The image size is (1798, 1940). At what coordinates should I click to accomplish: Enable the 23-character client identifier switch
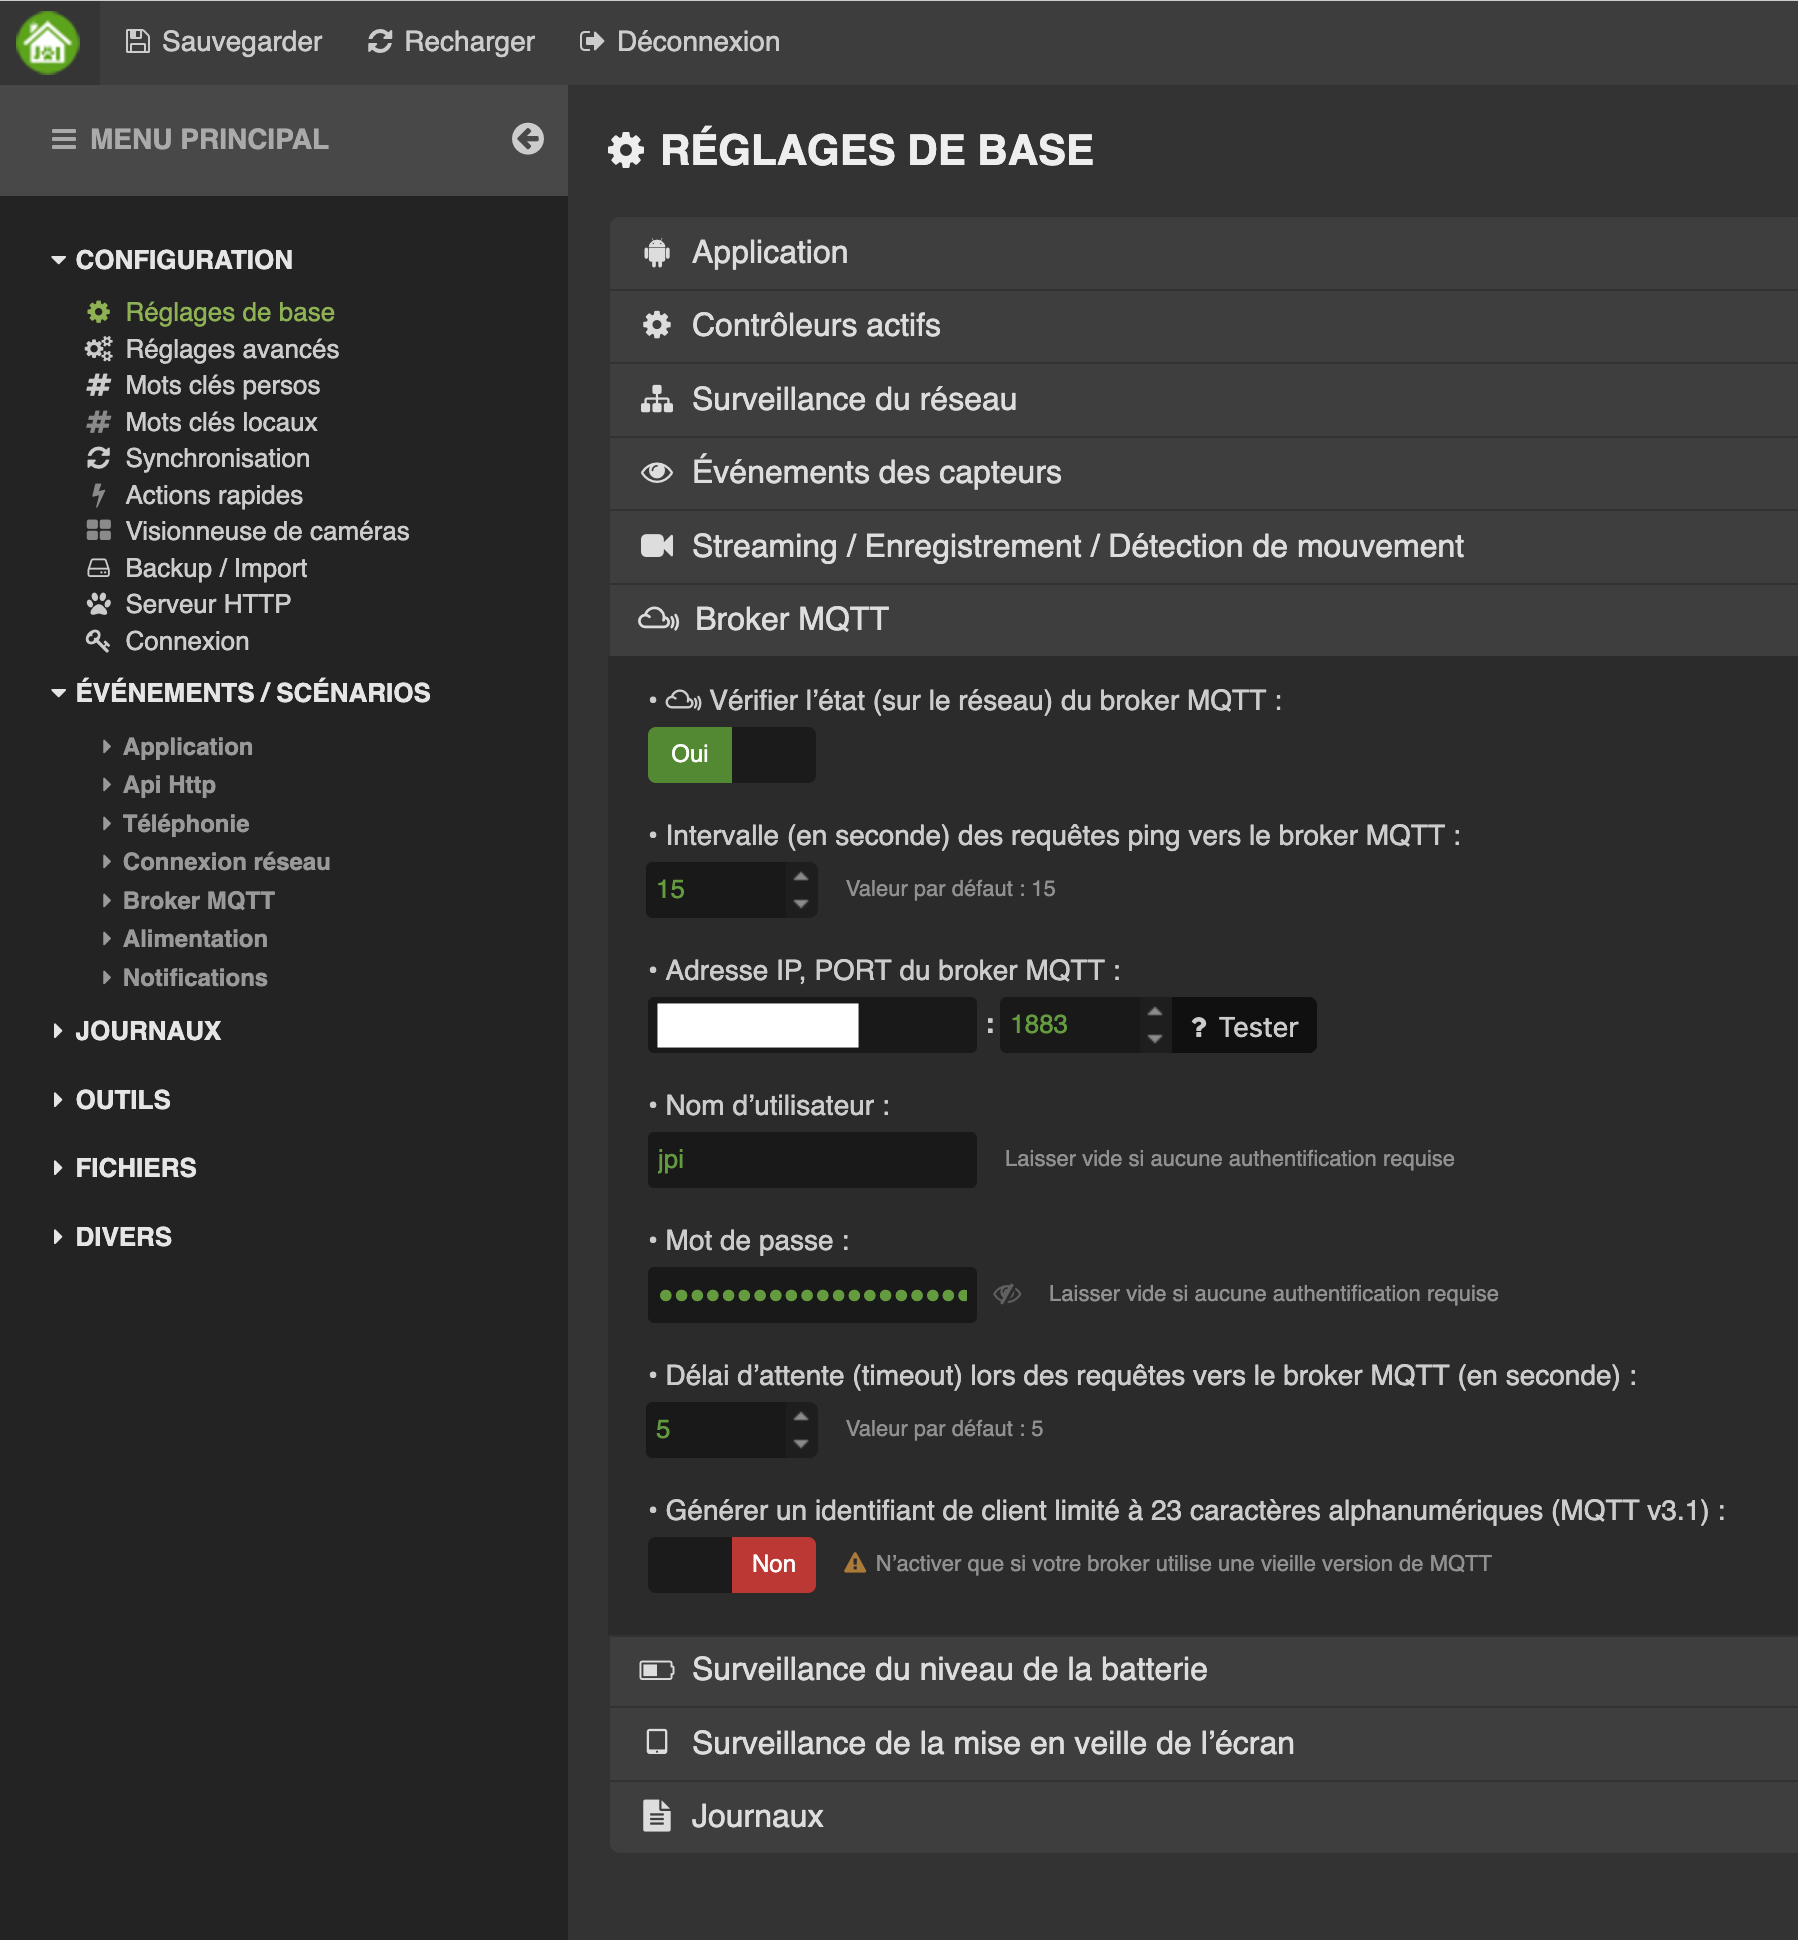pos(731,1564)
